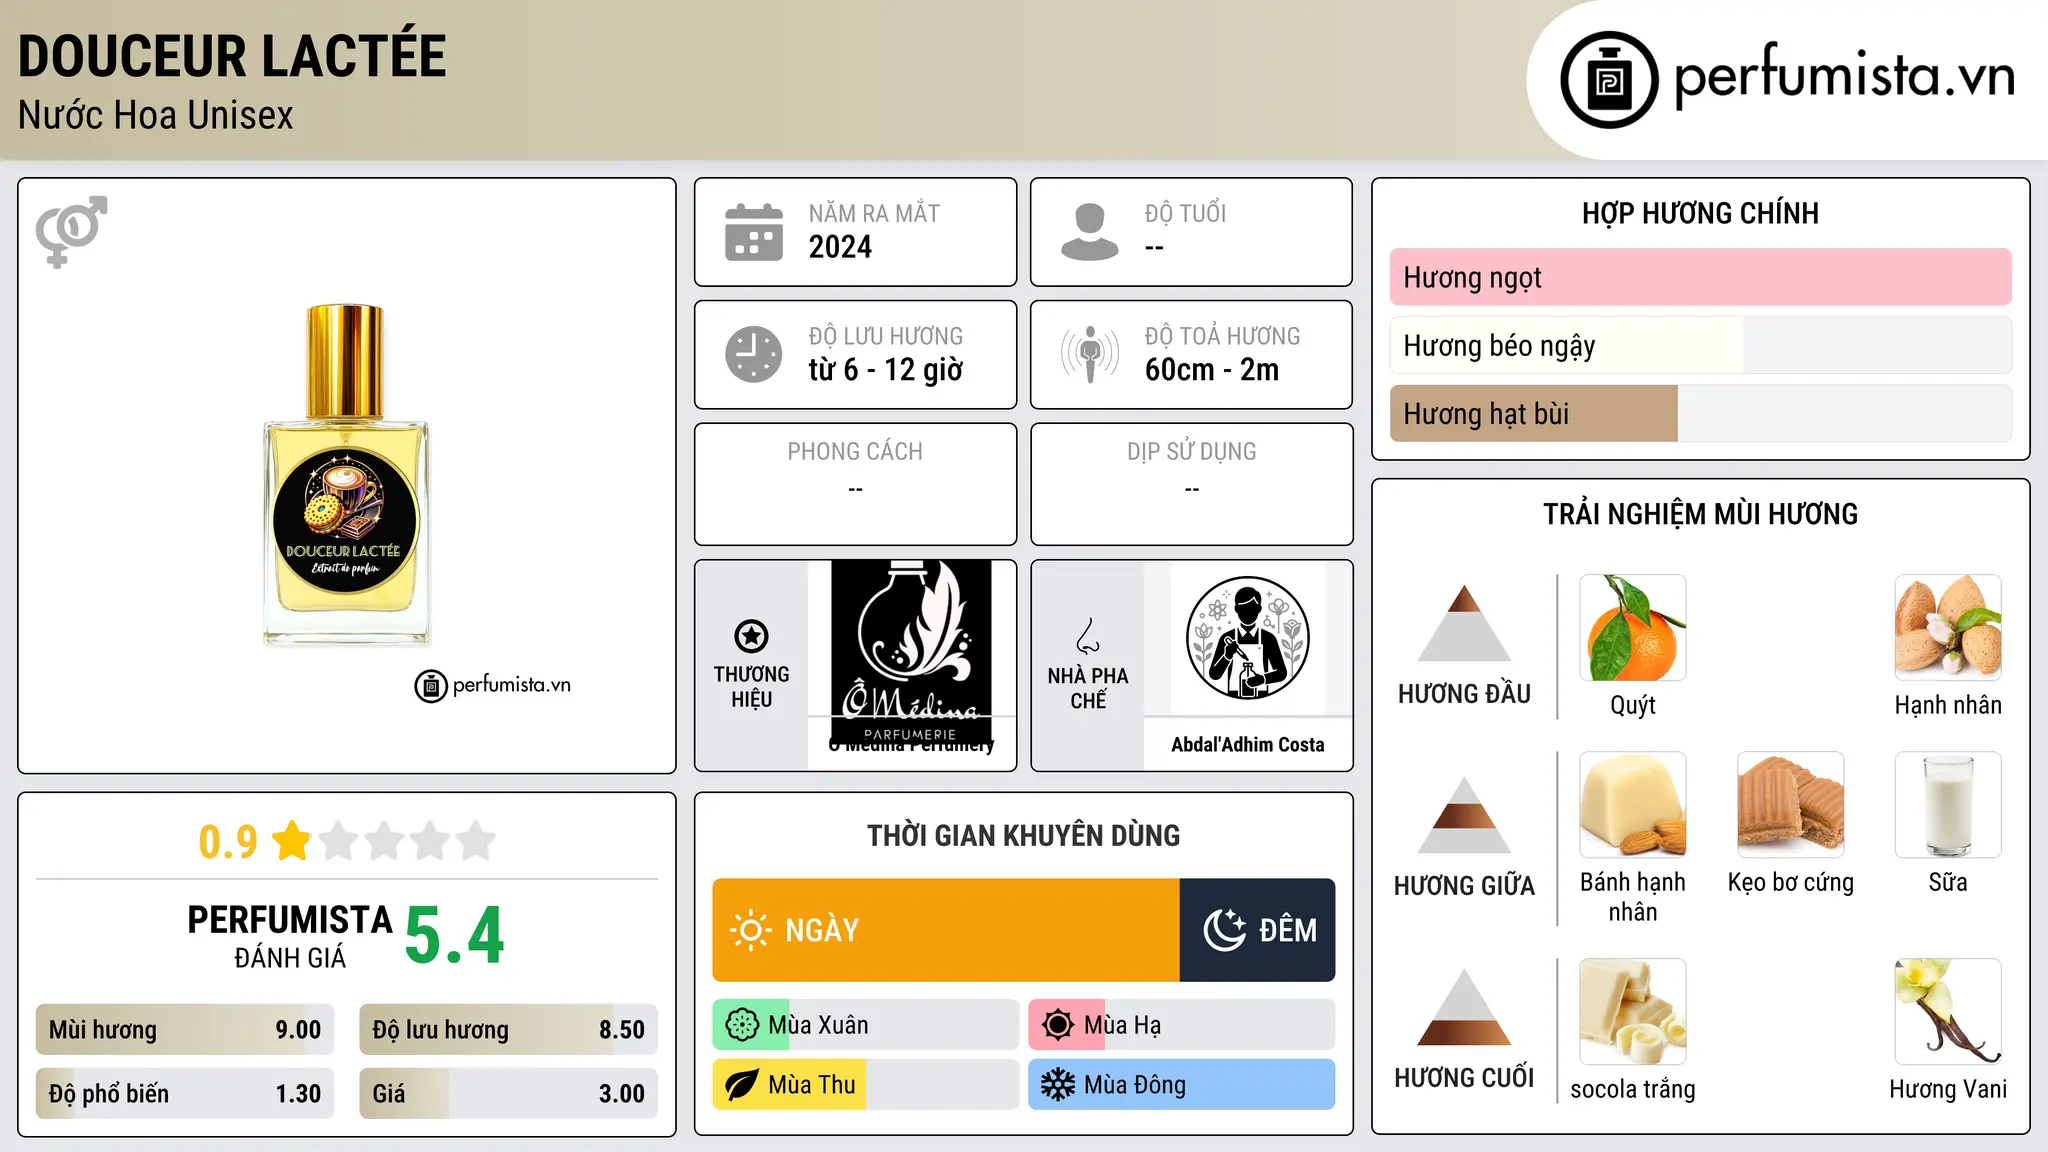Click the PHONG CÁCH style card
This screenshot has height=1152, width=2048.
855,484
